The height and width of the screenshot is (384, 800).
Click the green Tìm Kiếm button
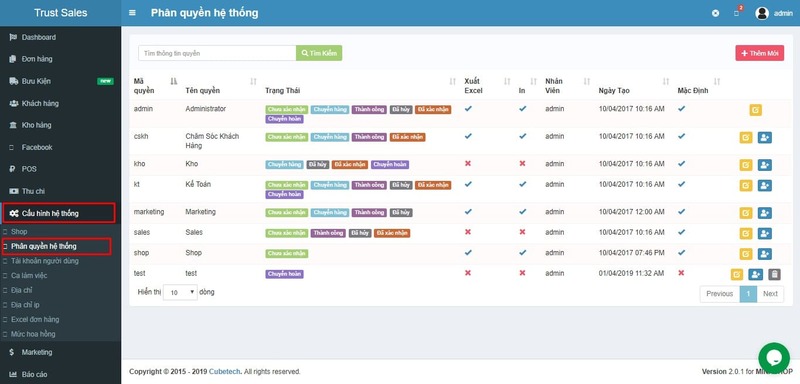pyautogui.click(x=319, y=53)
